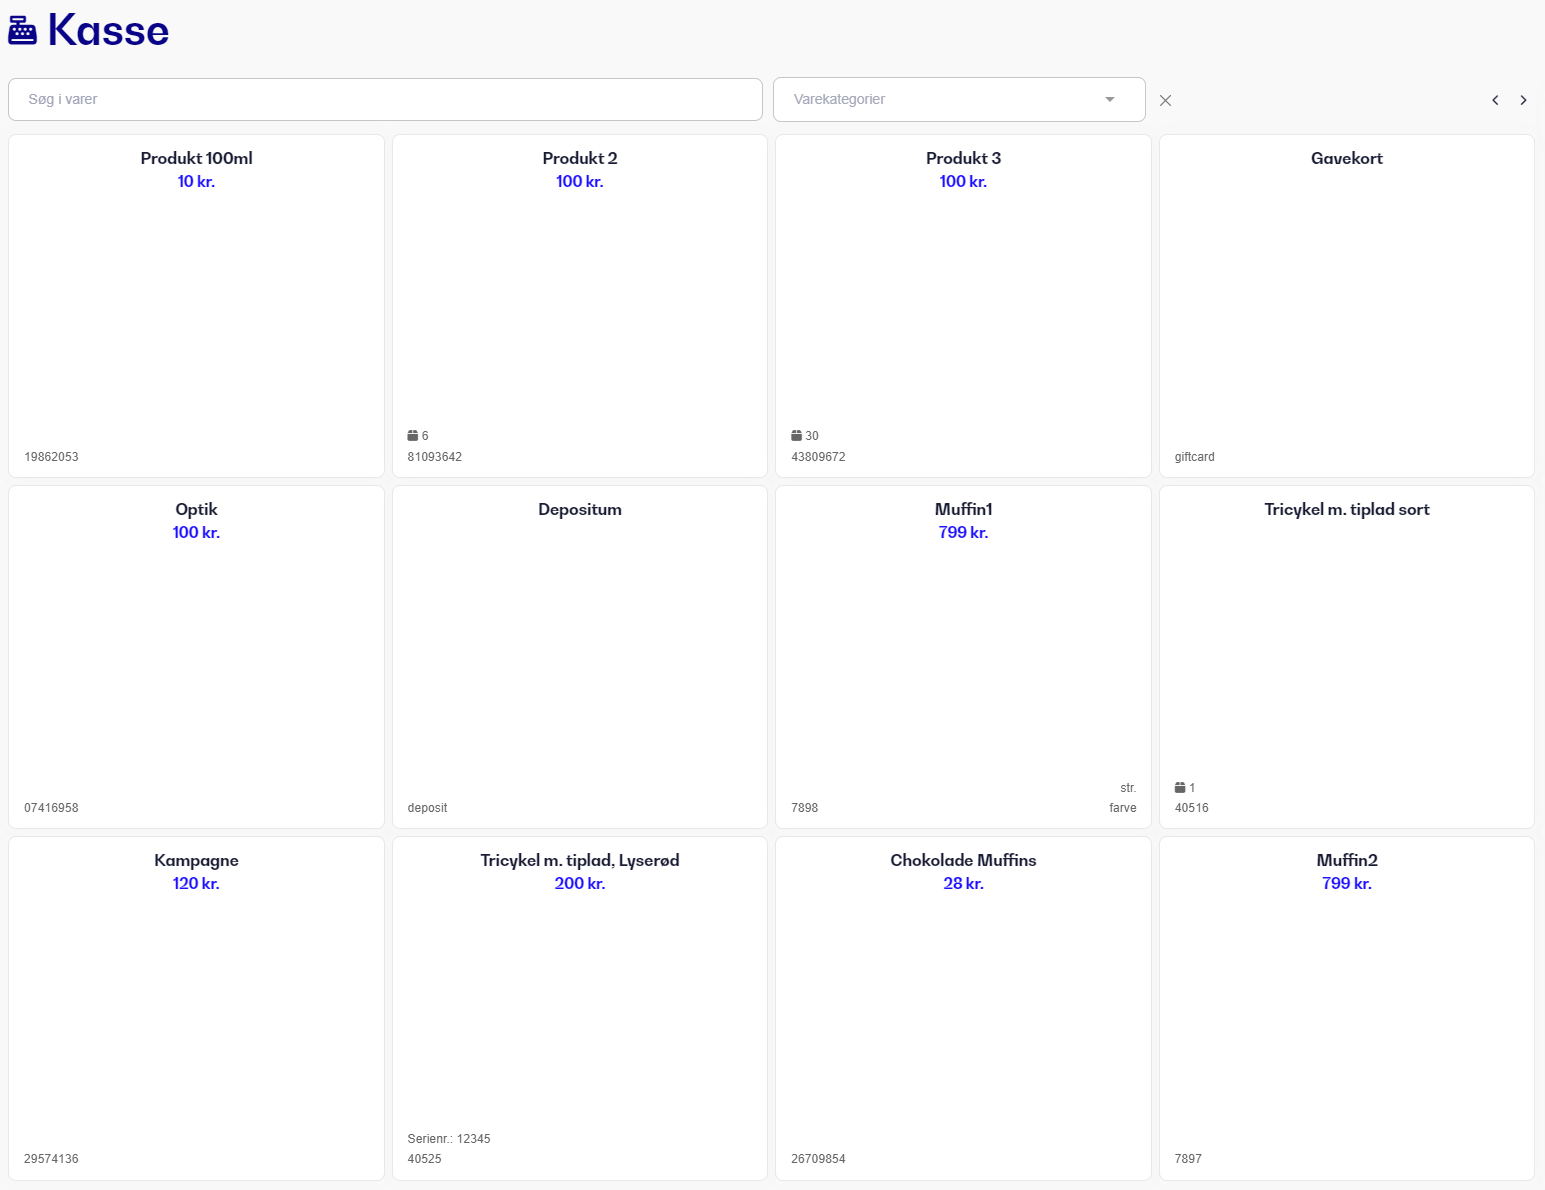The image size is (1545, 1190).
Task: Click the 799 kr. price on Muffin2
Action: [x=1347, y=883]
